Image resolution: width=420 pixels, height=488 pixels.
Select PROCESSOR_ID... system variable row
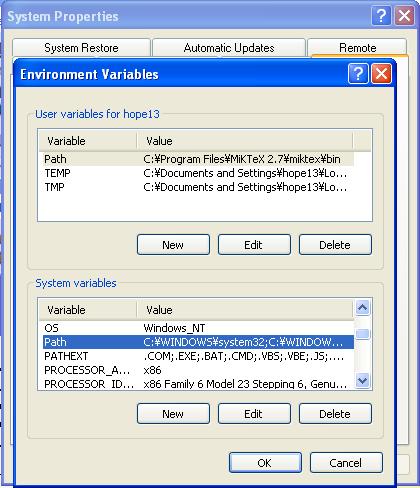click(198, 384)
